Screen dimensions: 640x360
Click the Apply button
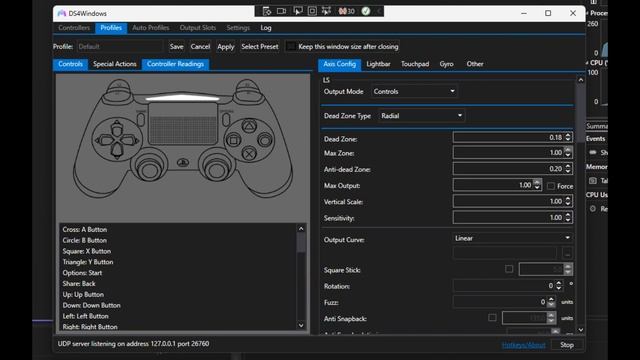pos(226,47)
